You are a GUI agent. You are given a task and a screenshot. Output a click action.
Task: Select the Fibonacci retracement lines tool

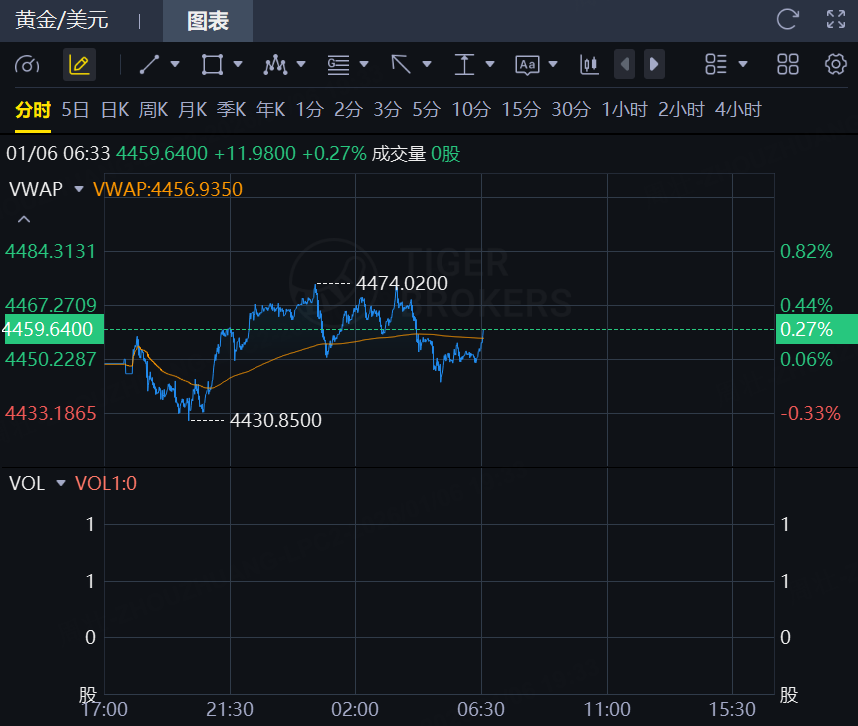coord(338,65)
